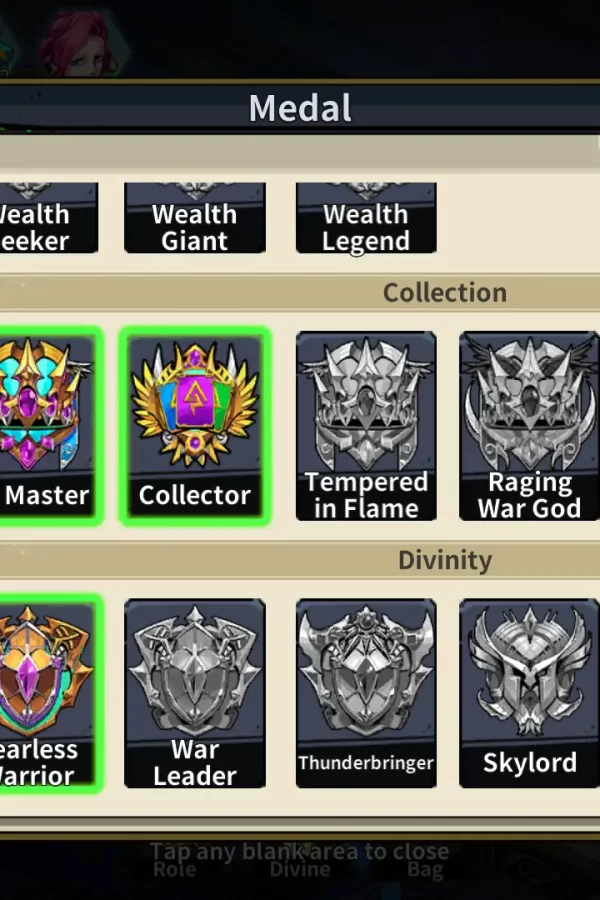Choose the War Leader medal
600x900 pixels.
195,693
